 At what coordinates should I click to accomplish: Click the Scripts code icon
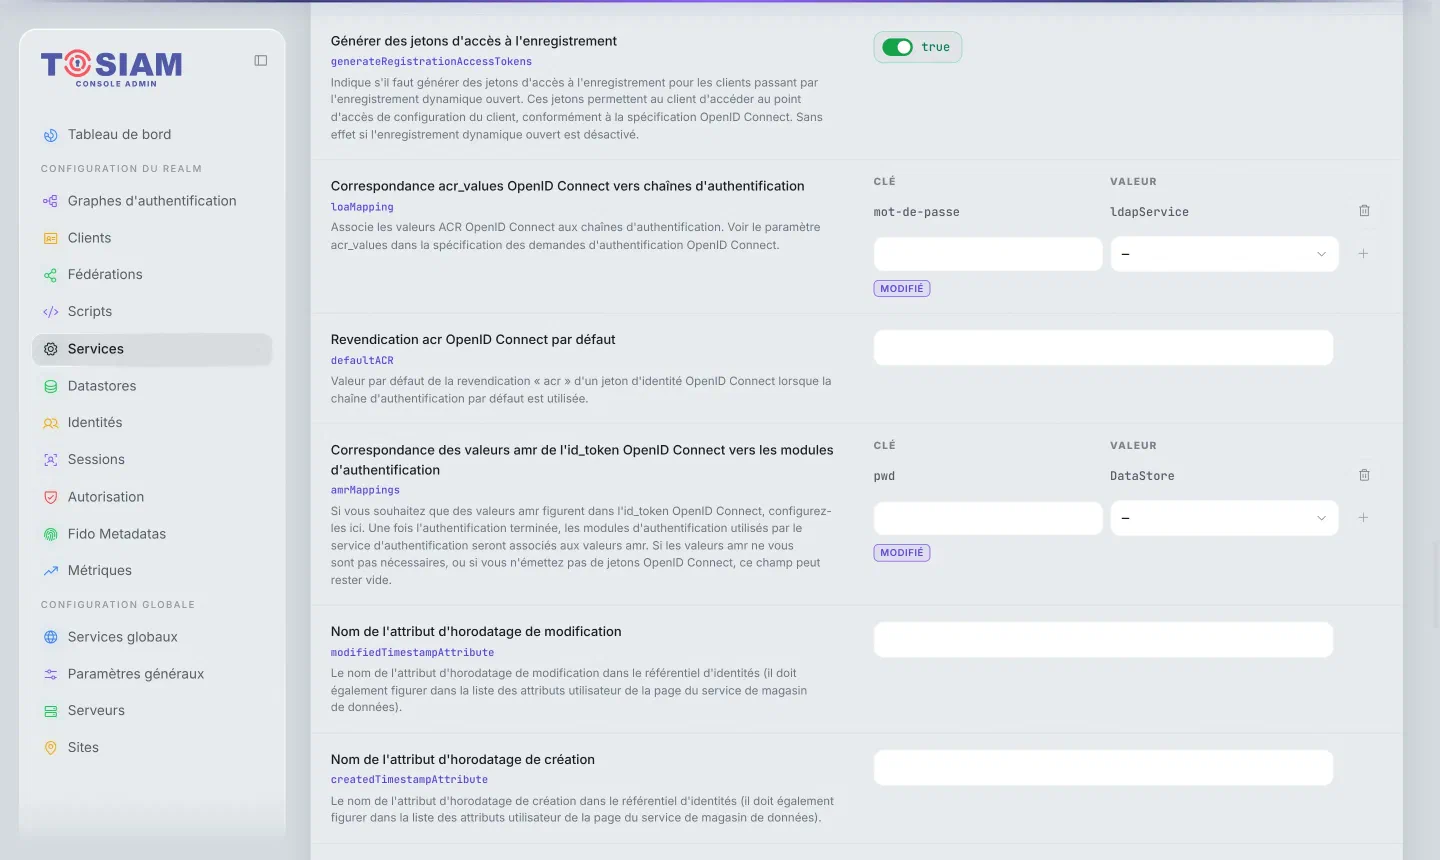point(51,312)
